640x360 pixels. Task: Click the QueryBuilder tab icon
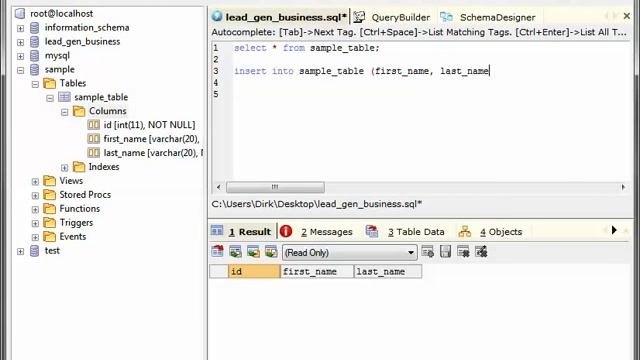point(359,17)
